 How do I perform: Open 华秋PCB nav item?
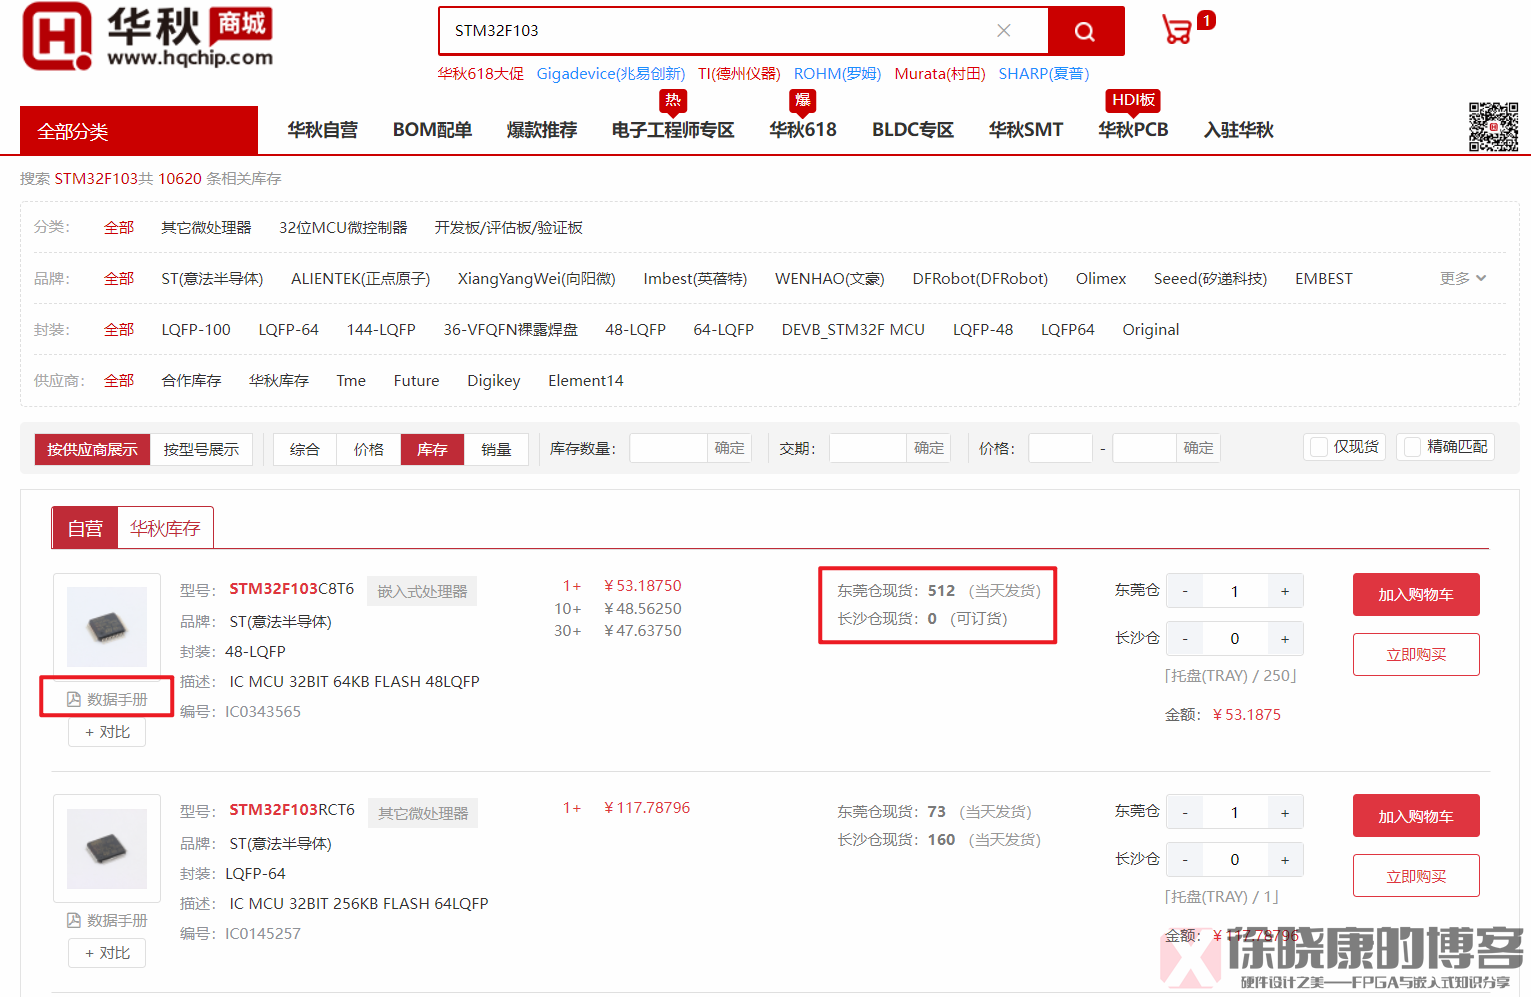coord(1133,130)
